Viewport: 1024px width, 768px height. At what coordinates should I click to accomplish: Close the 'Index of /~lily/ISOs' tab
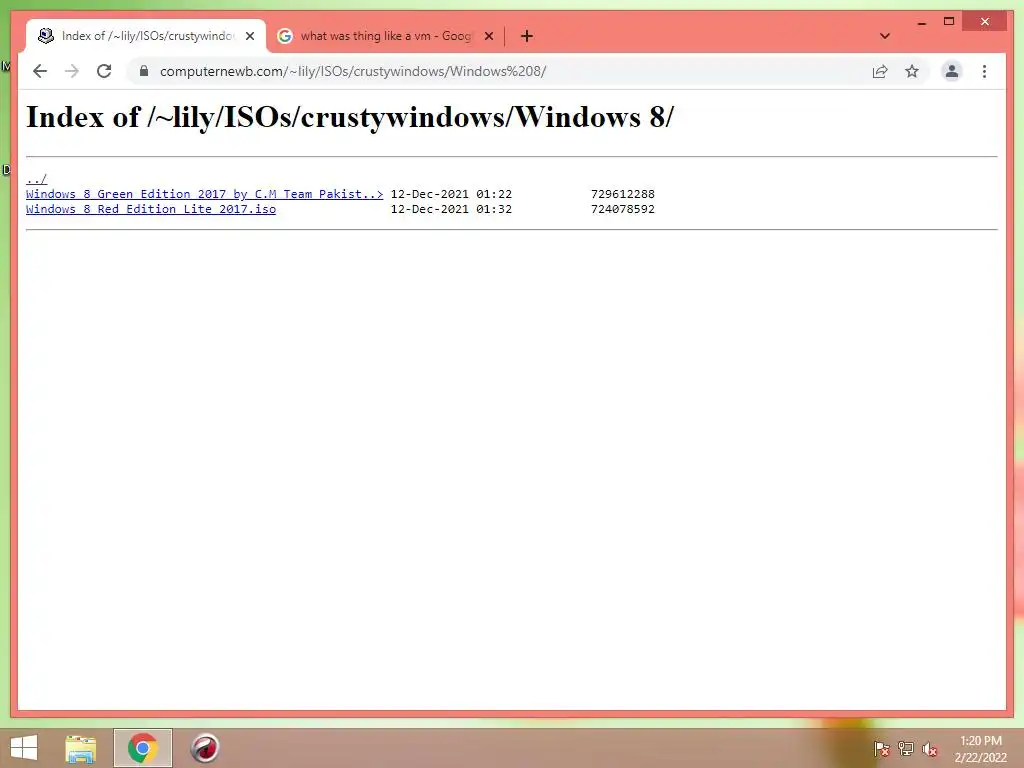250,36
